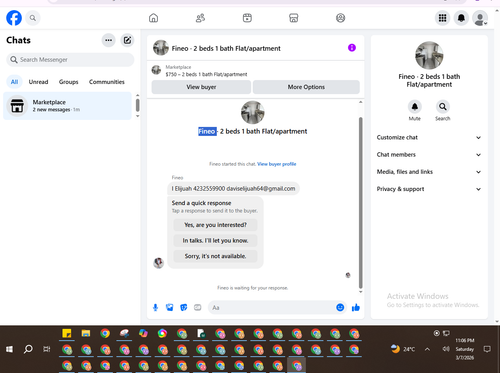The width and height of the screenshot is (500, 373).
Task: Open Windows taskbar search
Action: (28, 349)
